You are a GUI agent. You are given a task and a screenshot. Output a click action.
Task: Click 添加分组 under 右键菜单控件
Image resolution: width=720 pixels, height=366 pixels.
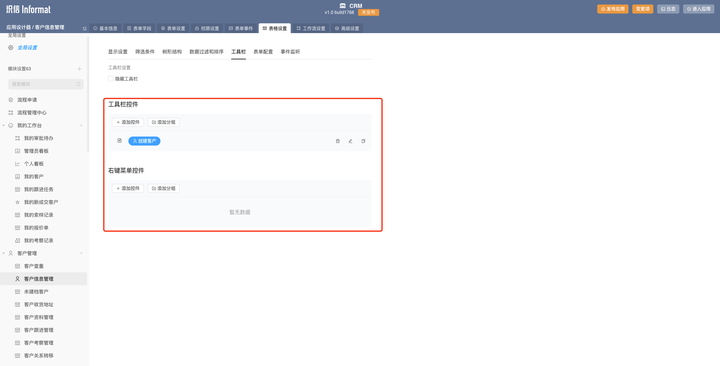(163, 188)
